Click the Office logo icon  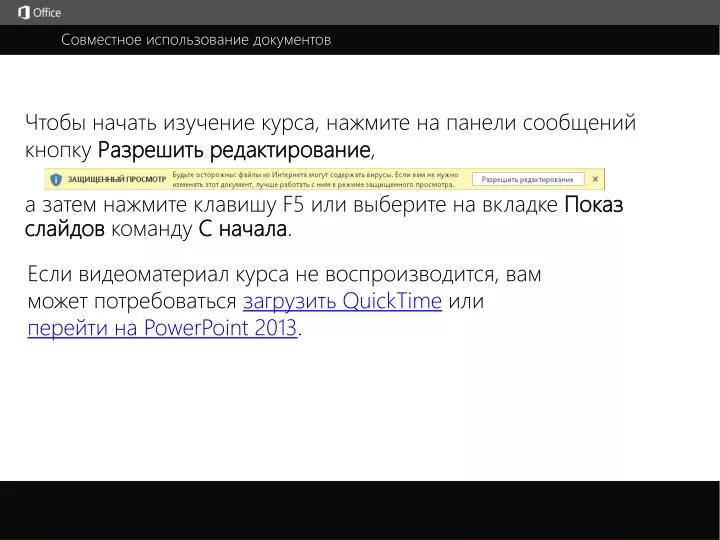(24, 12)
